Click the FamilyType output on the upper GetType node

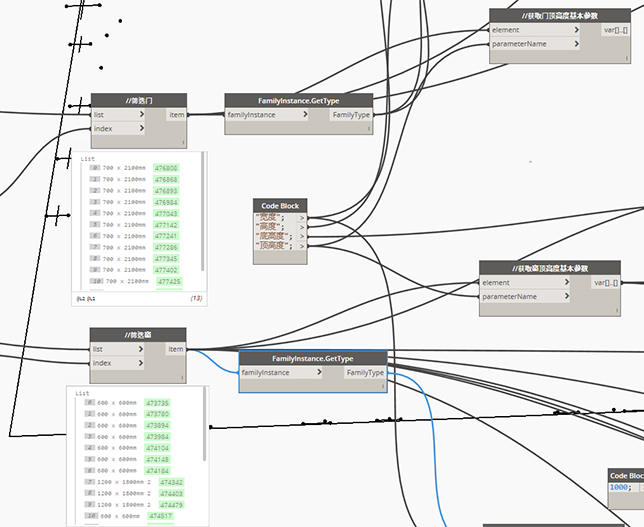coord(350,115)
